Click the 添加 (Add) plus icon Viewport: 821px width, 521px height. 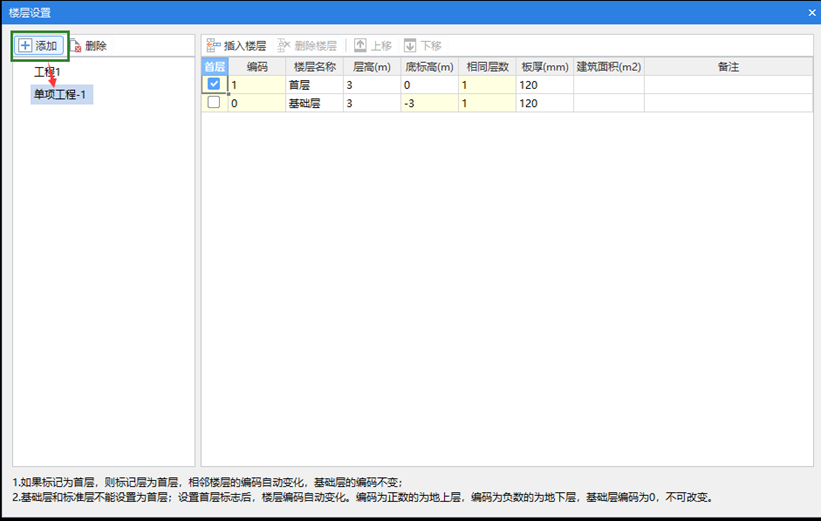click(25, 46)
